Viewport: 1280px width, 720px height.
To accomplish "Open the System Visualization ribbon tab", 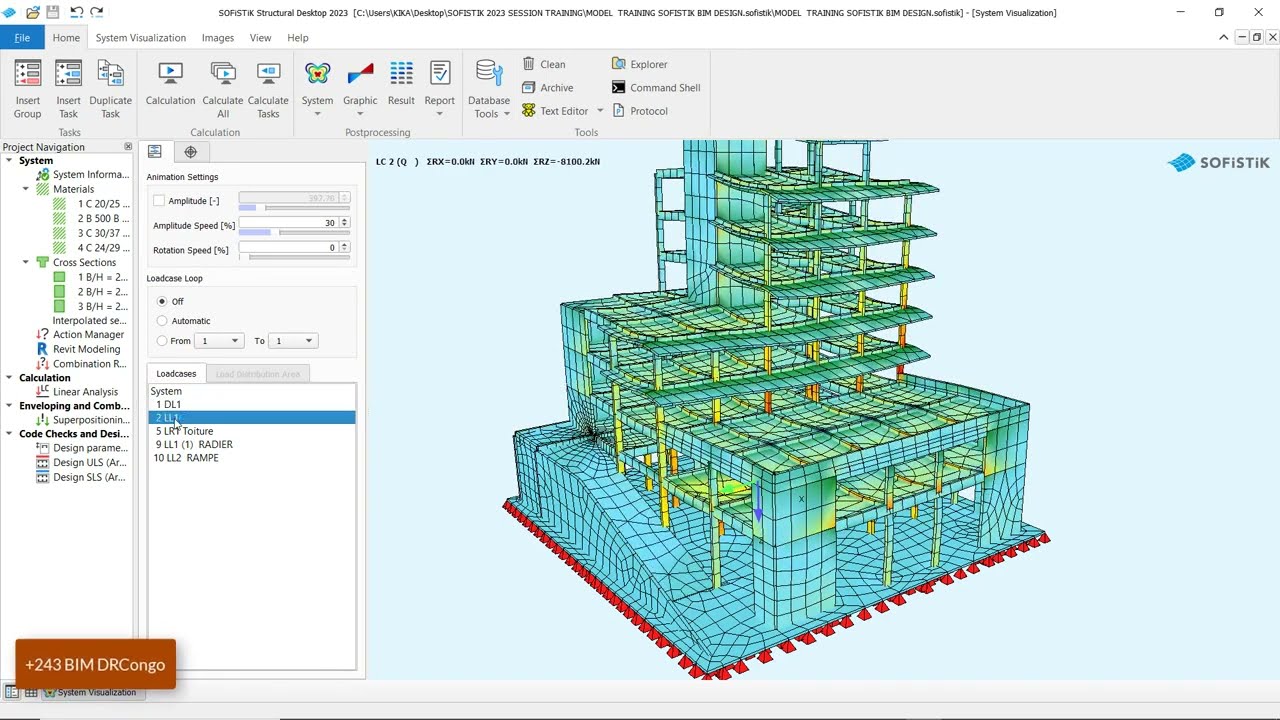I will [141, 37].
